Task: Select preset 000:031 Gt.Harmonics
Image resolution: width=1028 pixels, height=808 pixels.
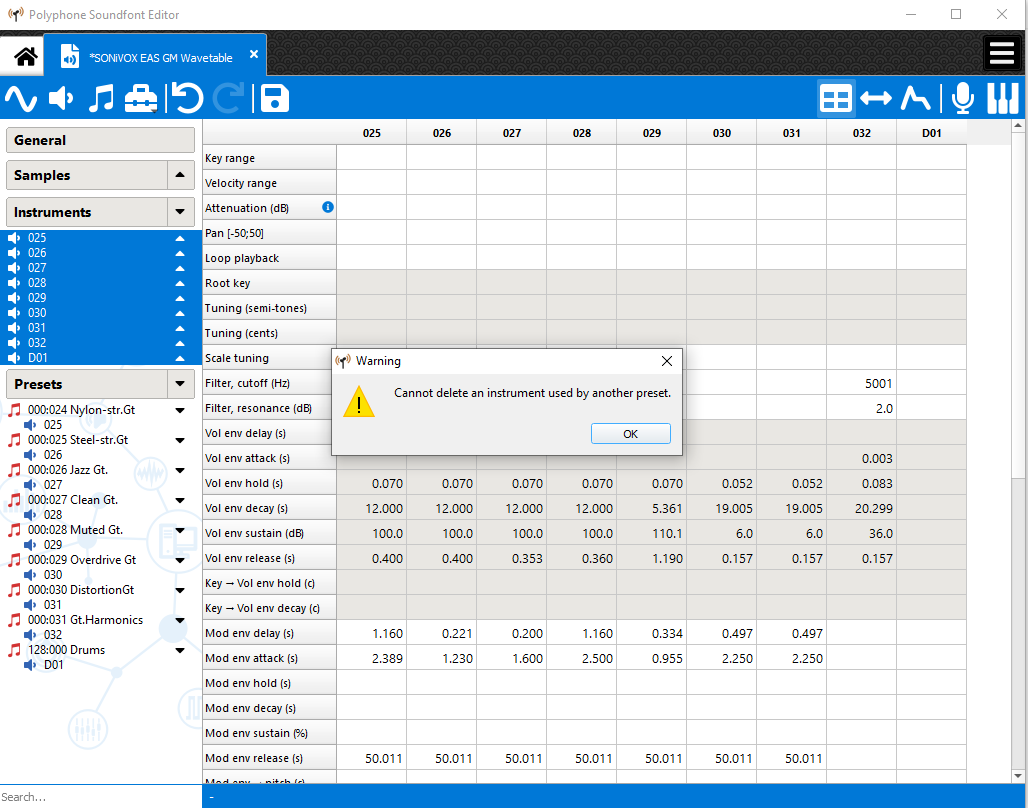Action: pos(85,620)
